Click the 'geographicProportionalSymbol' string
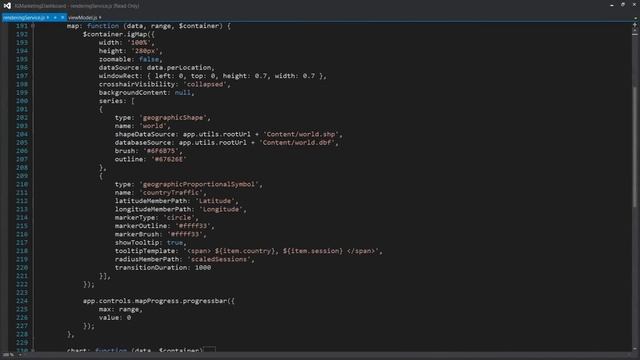The image size is (640, 360). coord(199,184)
